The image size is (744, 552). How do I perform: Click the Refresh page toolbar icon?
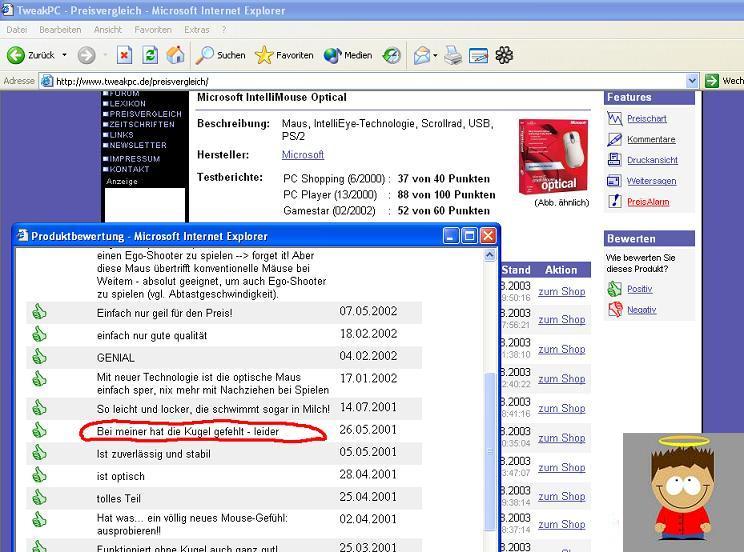150,56
